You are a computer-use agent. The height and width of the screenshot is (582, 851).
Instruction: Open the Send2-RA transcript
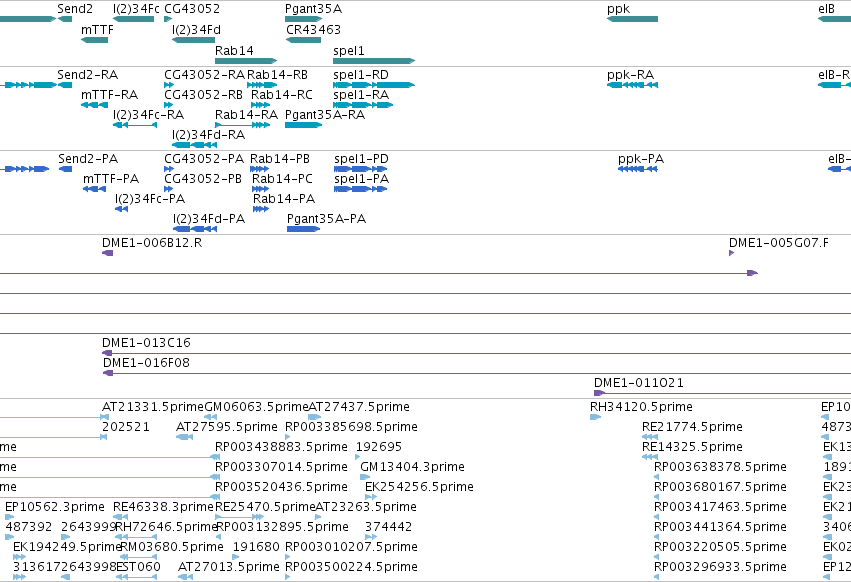tap(65, 85)
